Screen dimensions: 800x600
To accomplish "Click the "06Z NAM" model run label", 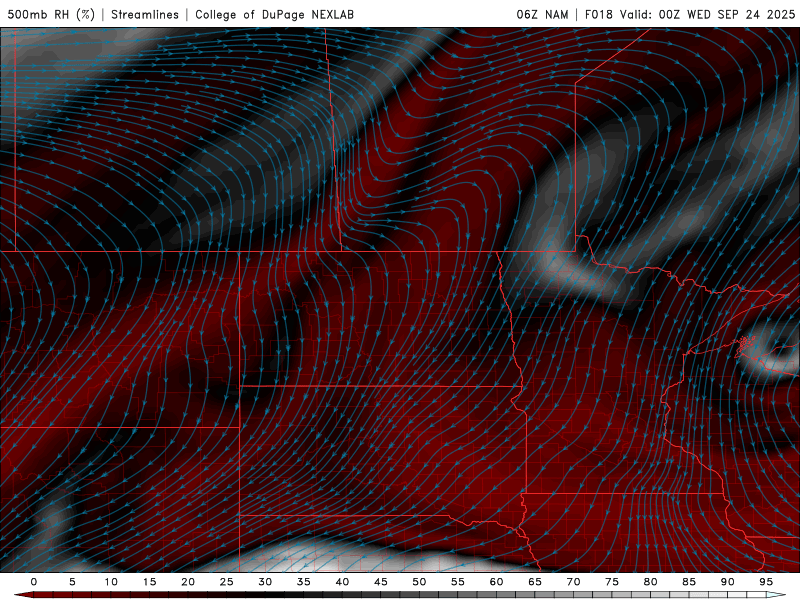I will click(542, 14).
